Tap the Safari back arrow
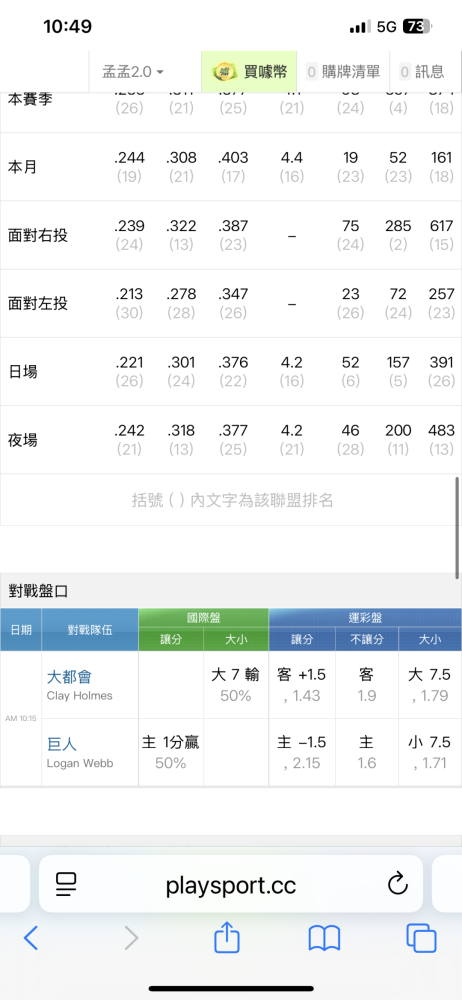Viewport: 462px width, 1000px height. tap(31, 938)
